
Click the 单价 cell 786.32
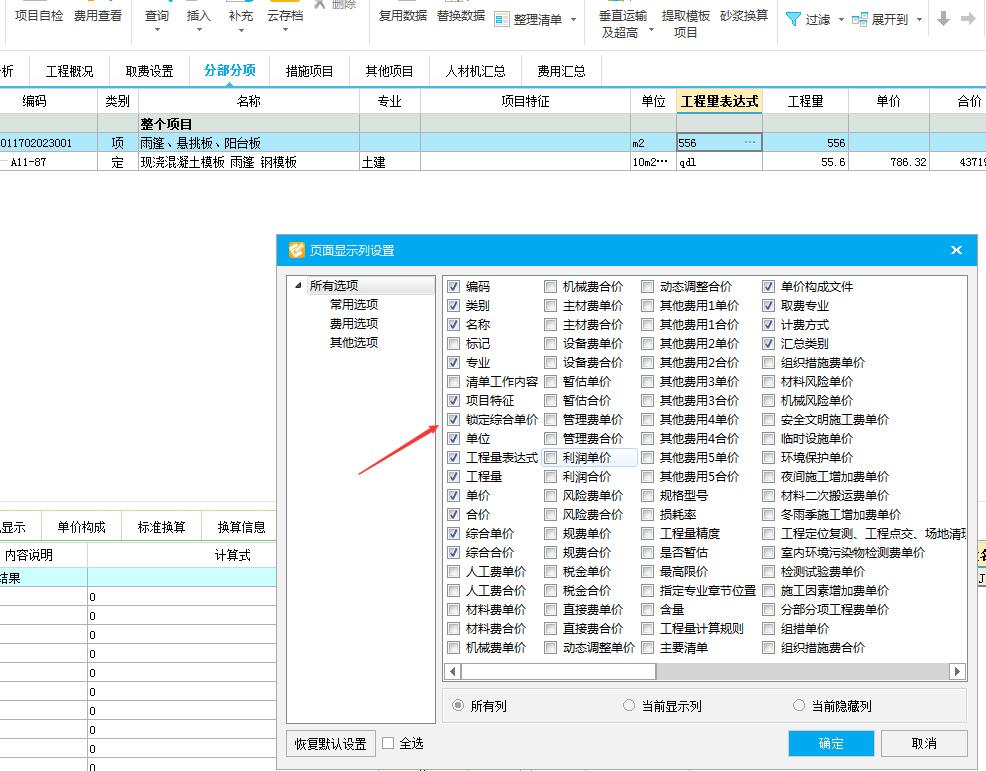click(x=889, y=162)
